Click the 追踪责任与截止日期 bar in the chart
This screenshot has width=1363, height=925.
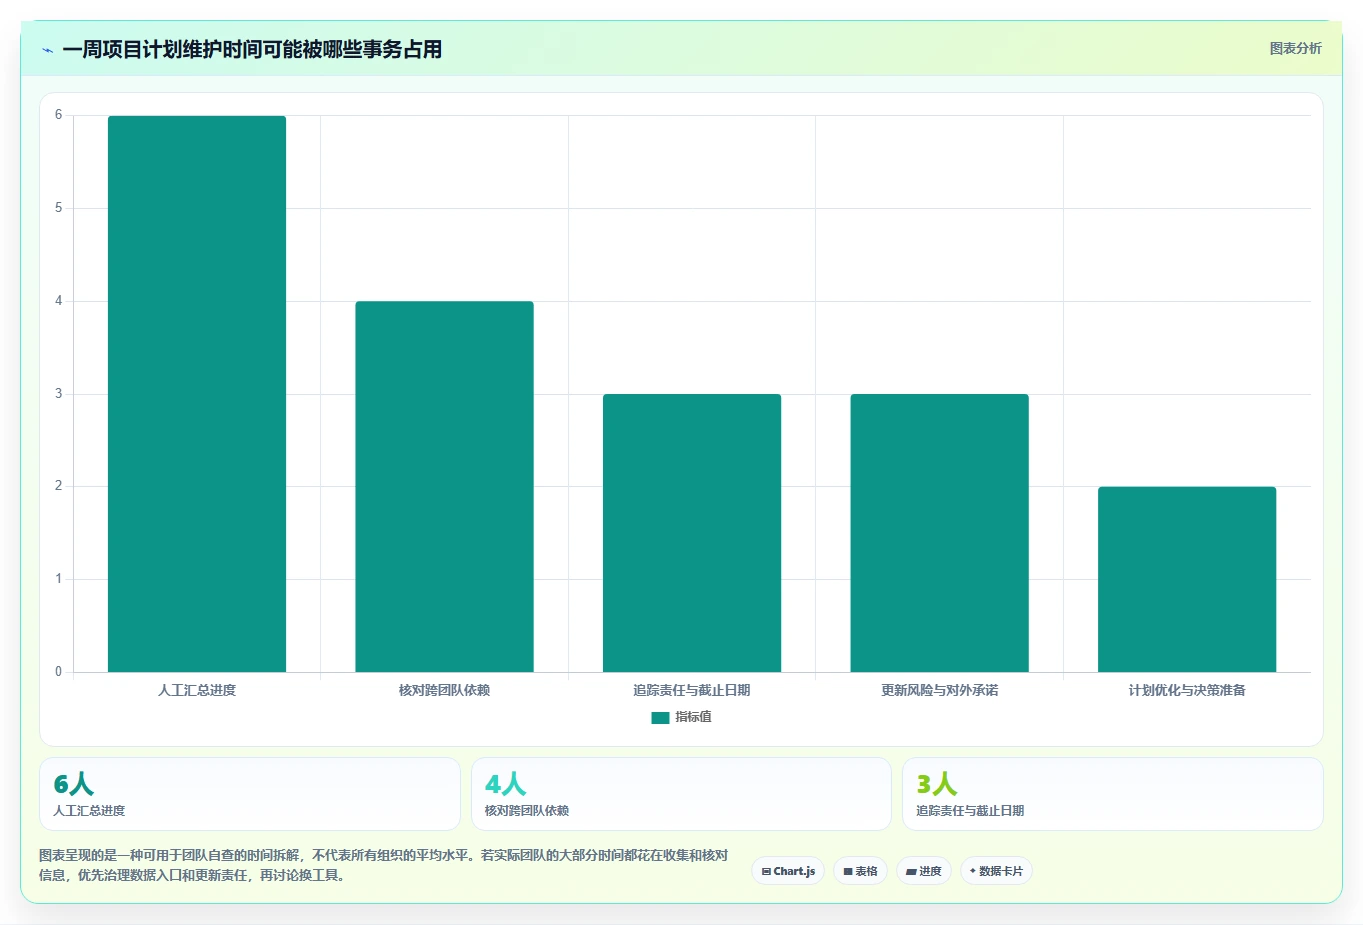pos(692,533)
